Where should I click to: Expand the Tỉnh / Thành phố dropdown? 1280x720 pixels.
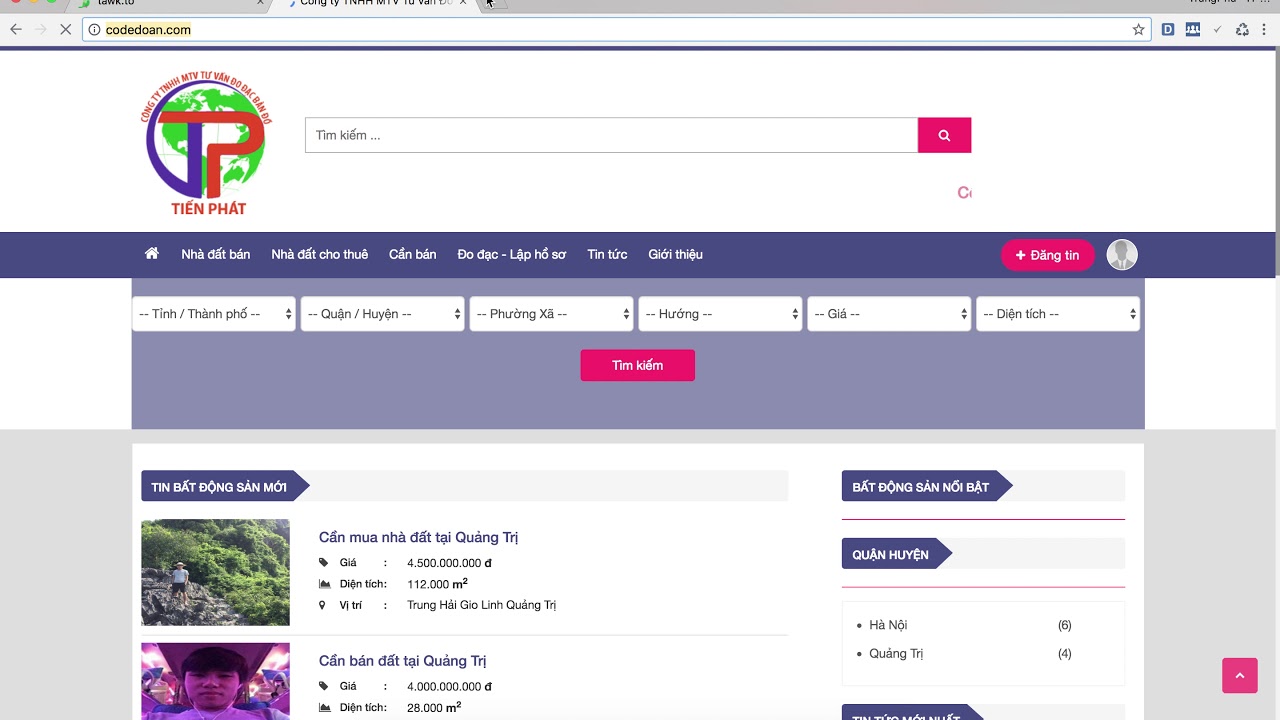click(214, 314)
